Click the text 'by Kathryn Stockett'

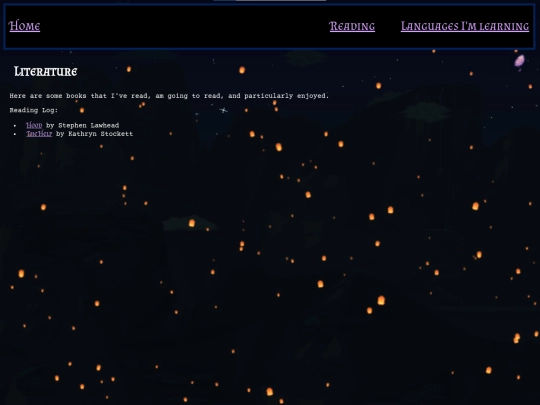94,134
